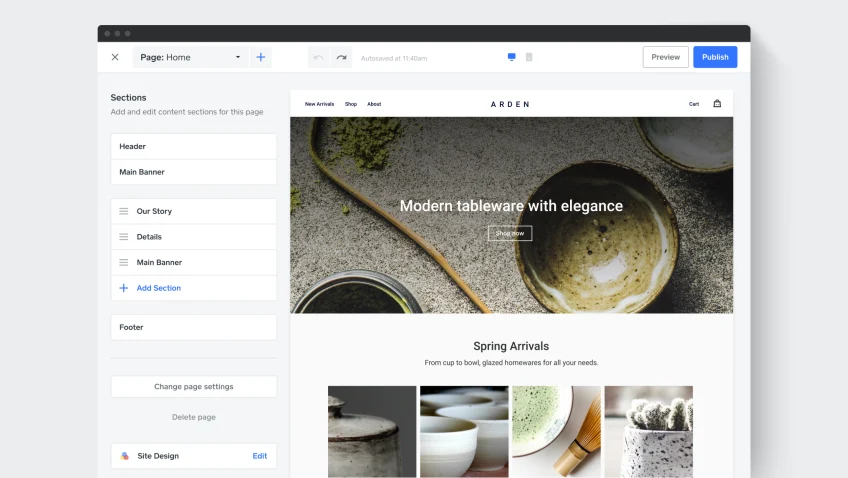The image size is (848, 478).
Task: Select the banner headline text
Action: click(511, 205)
